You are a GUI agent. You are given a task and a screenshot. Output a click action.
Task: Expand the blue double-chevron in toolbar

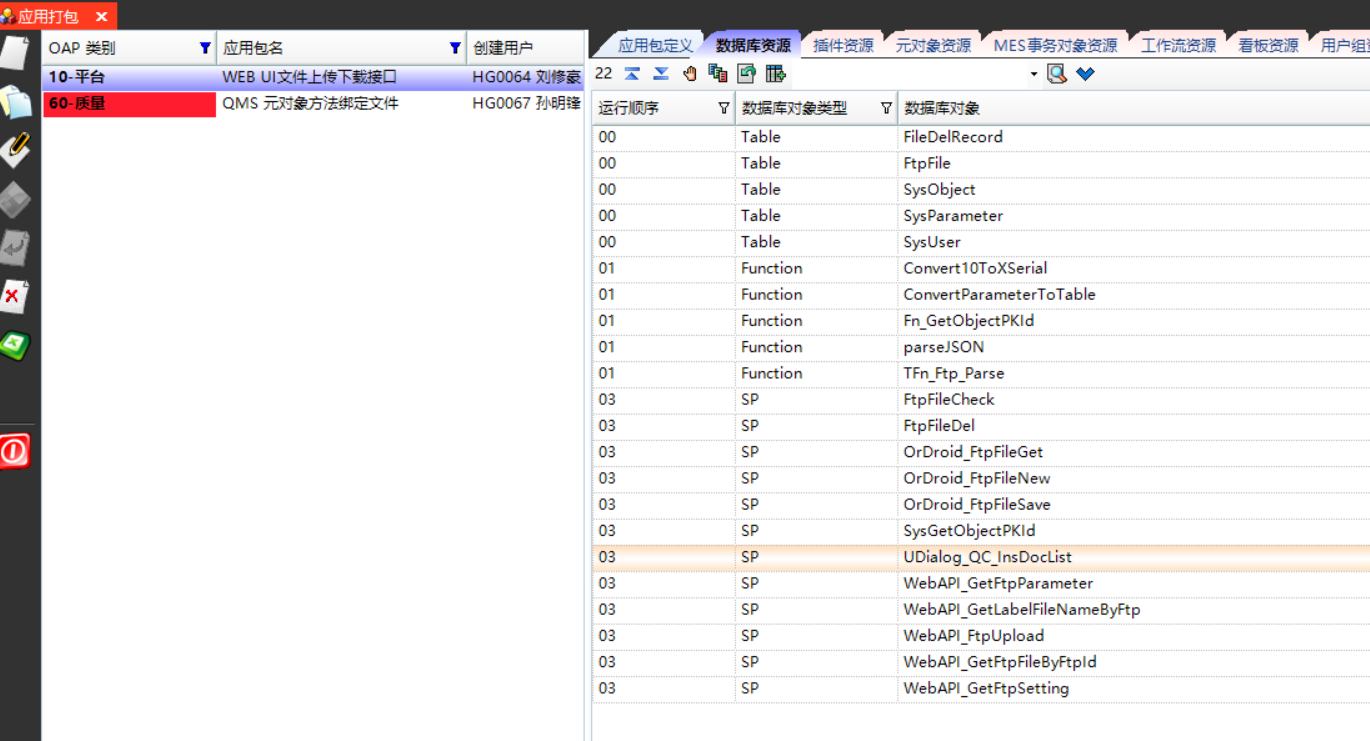click(1086, 74)
